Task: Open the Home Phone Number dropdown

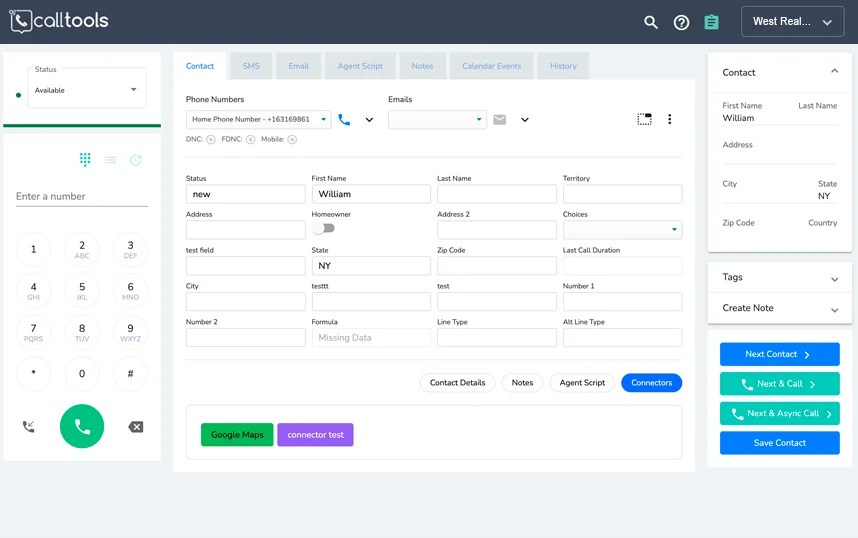Action: pos(258,119)
